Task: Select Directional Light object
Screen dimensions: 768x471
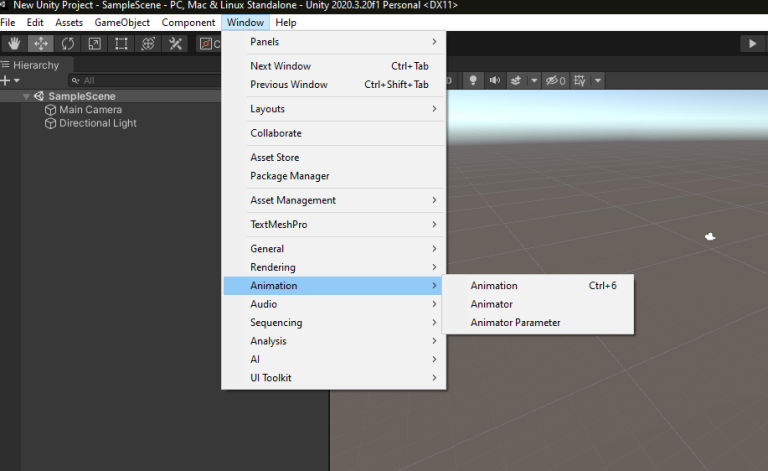Action: pos(97,123)
